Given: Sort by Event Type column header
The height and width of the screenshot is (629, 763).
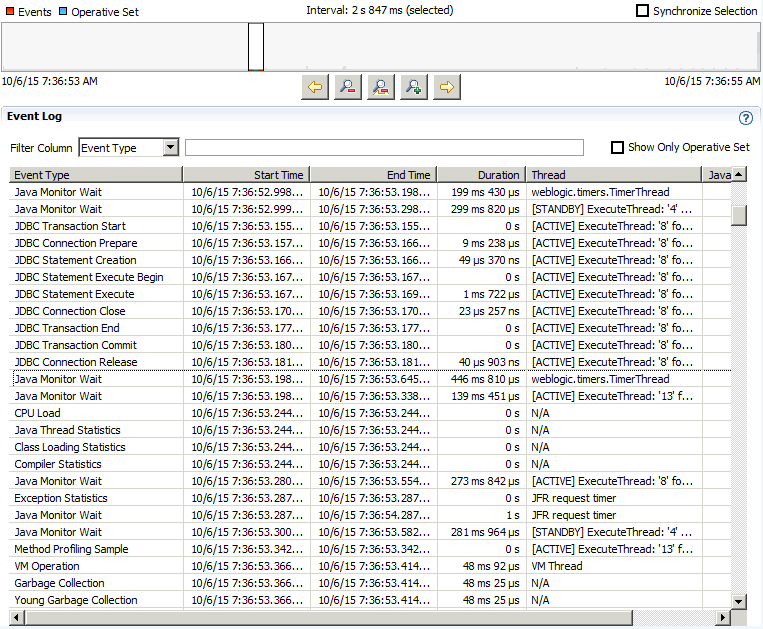Looking at the screenshot, I should [x=96, y=175].
